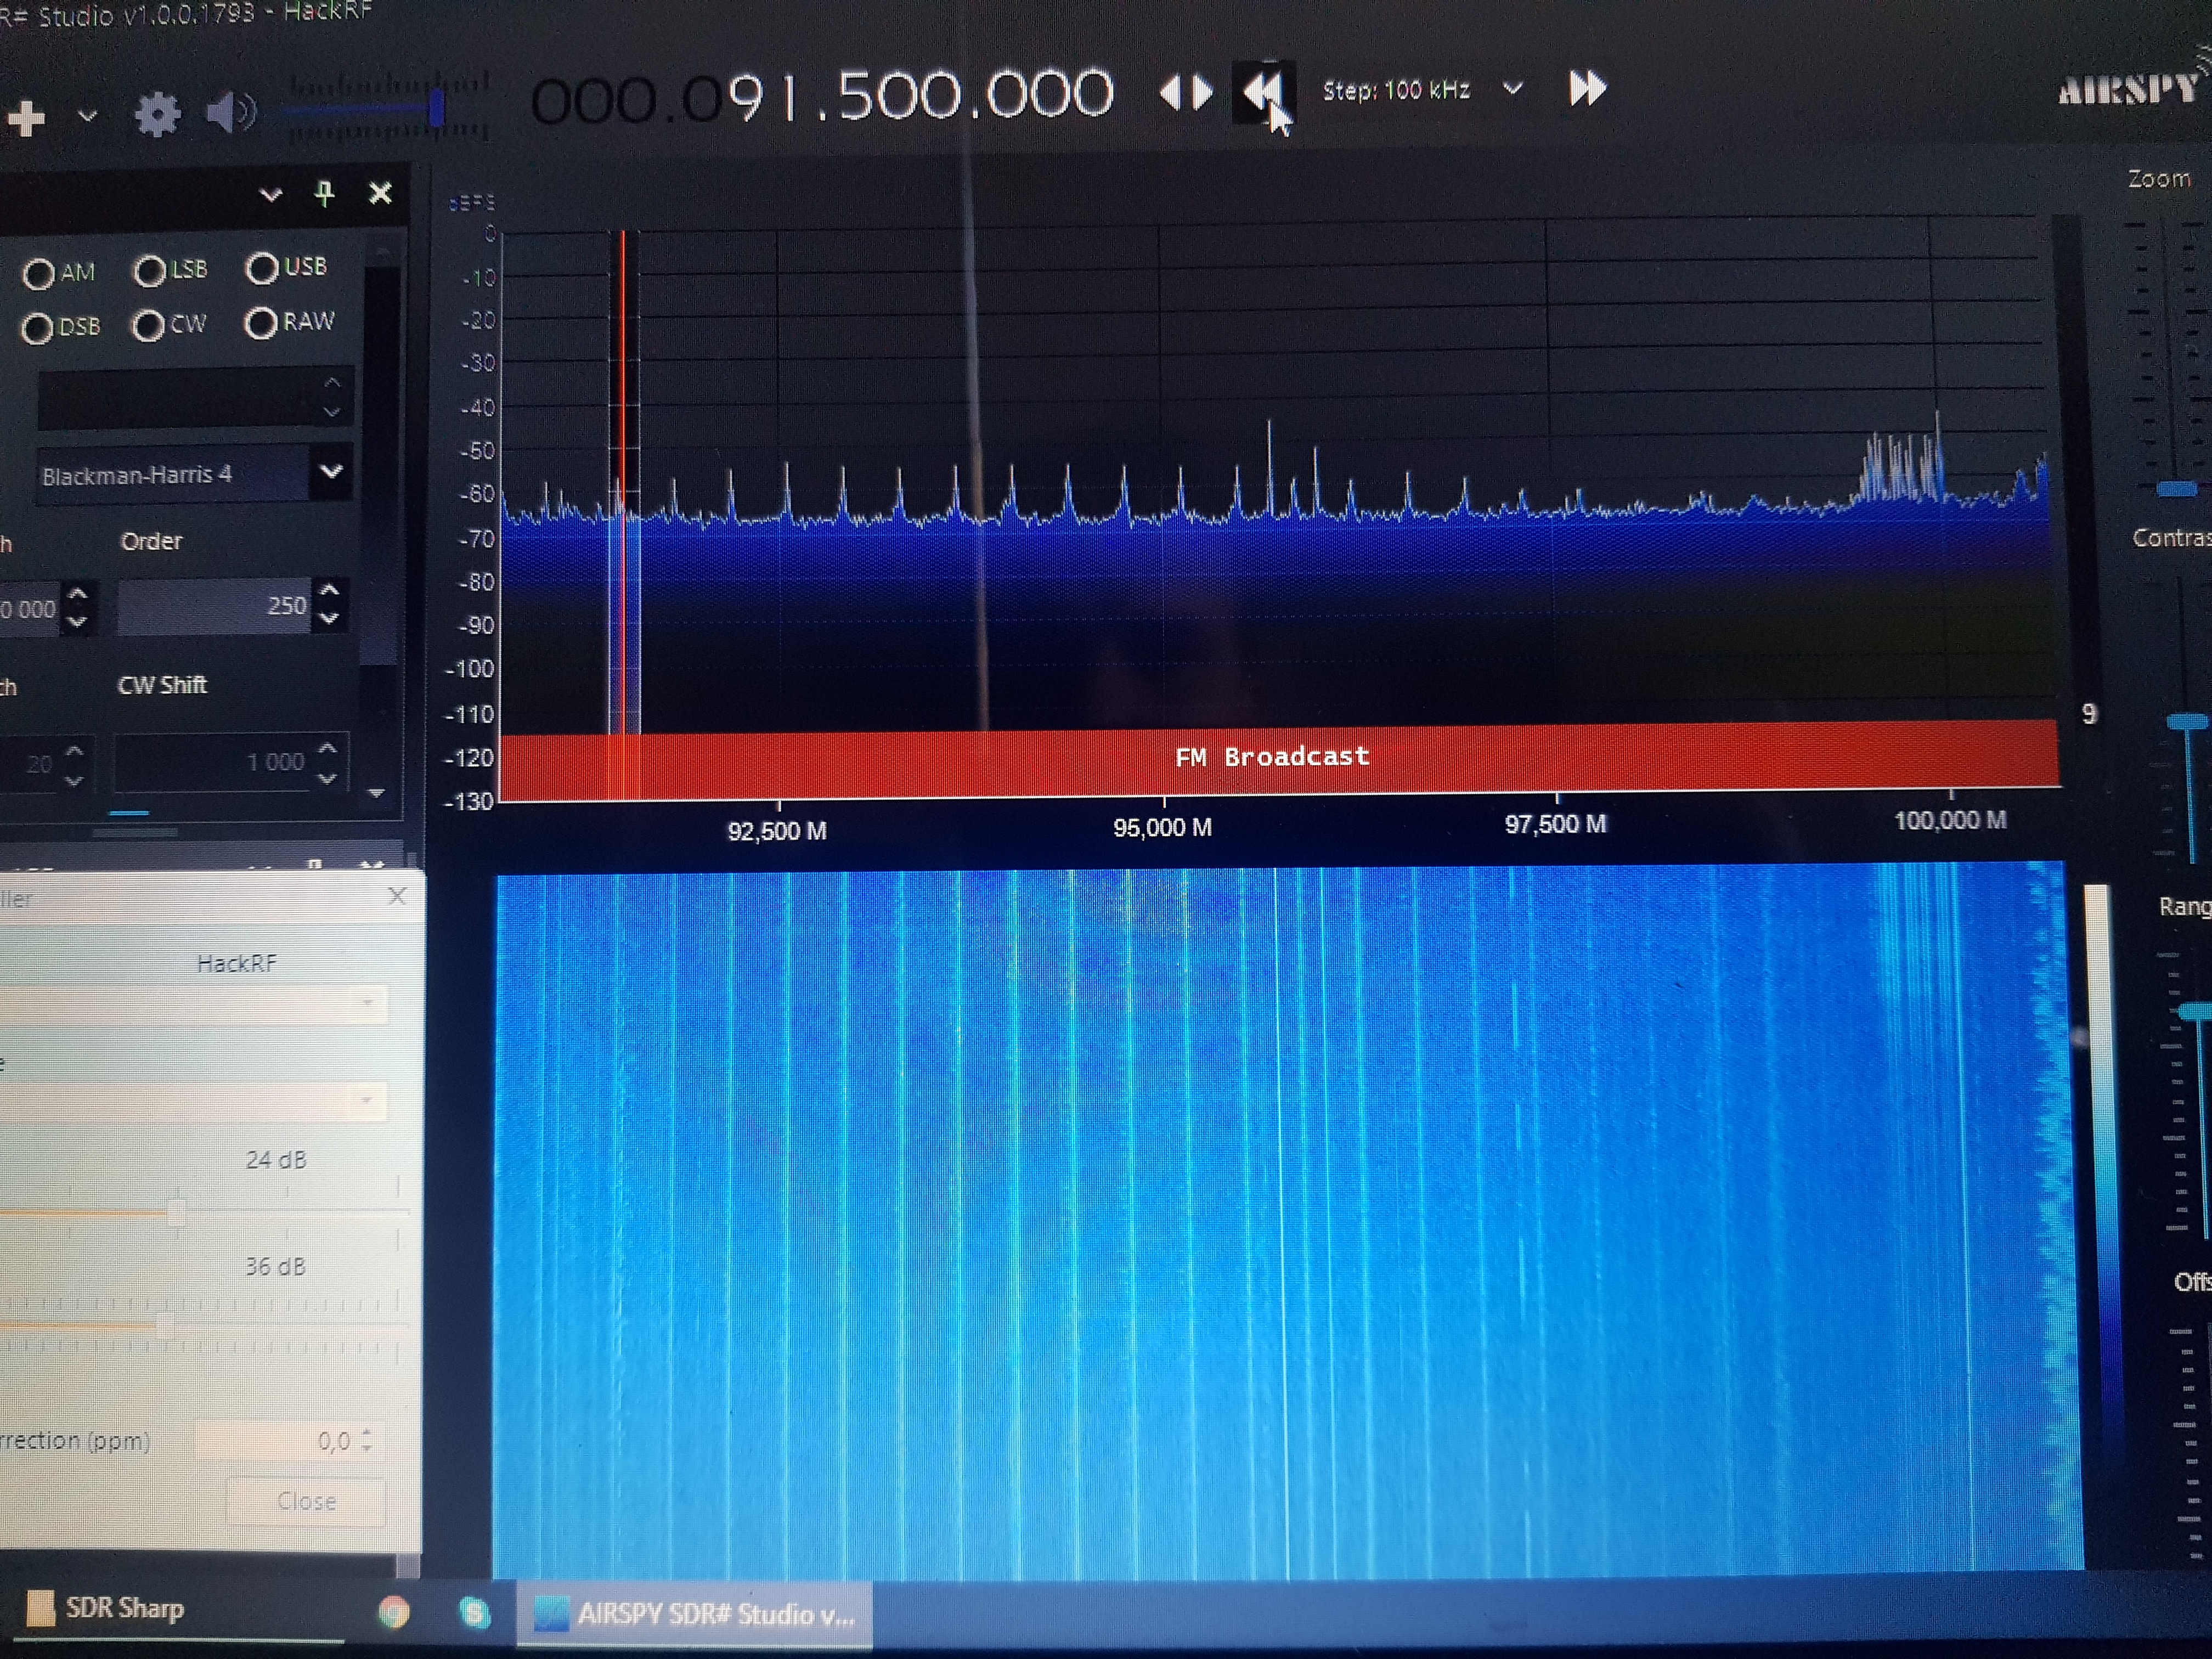Mute audio with the speaker icon
Viewport: 2212px width, 1659px height.
pyautogui.click(x=230, y=112)
